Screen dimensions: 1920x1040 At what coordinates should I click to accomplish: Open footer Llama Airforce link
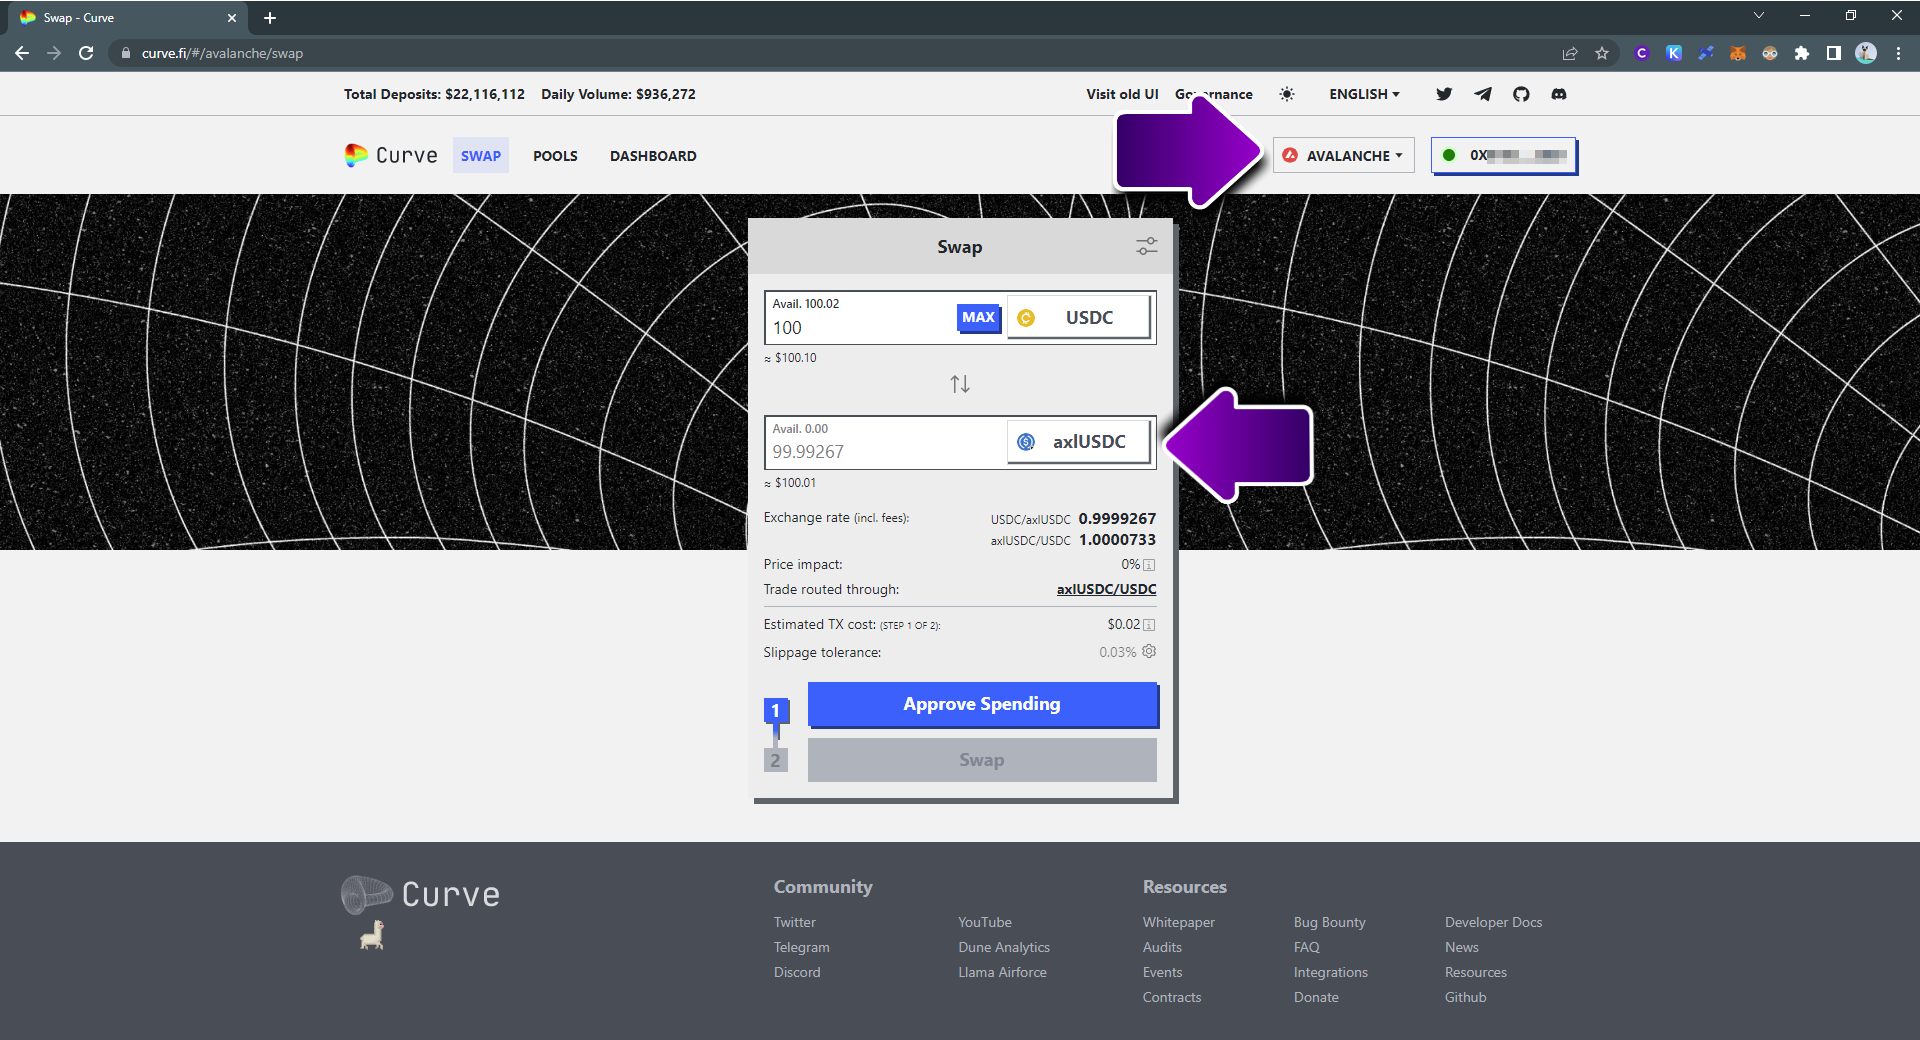pos(1002,972)
